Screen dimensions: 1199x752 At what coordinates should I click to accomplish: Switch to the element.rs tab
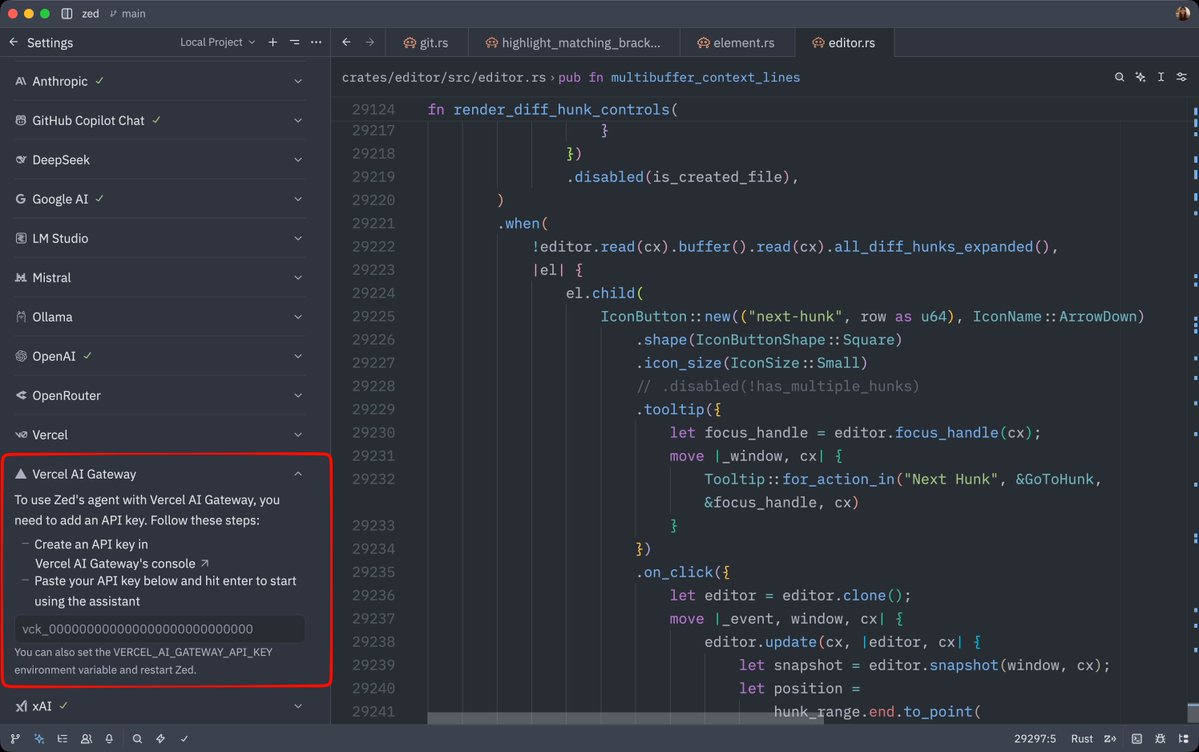point(736,43)
